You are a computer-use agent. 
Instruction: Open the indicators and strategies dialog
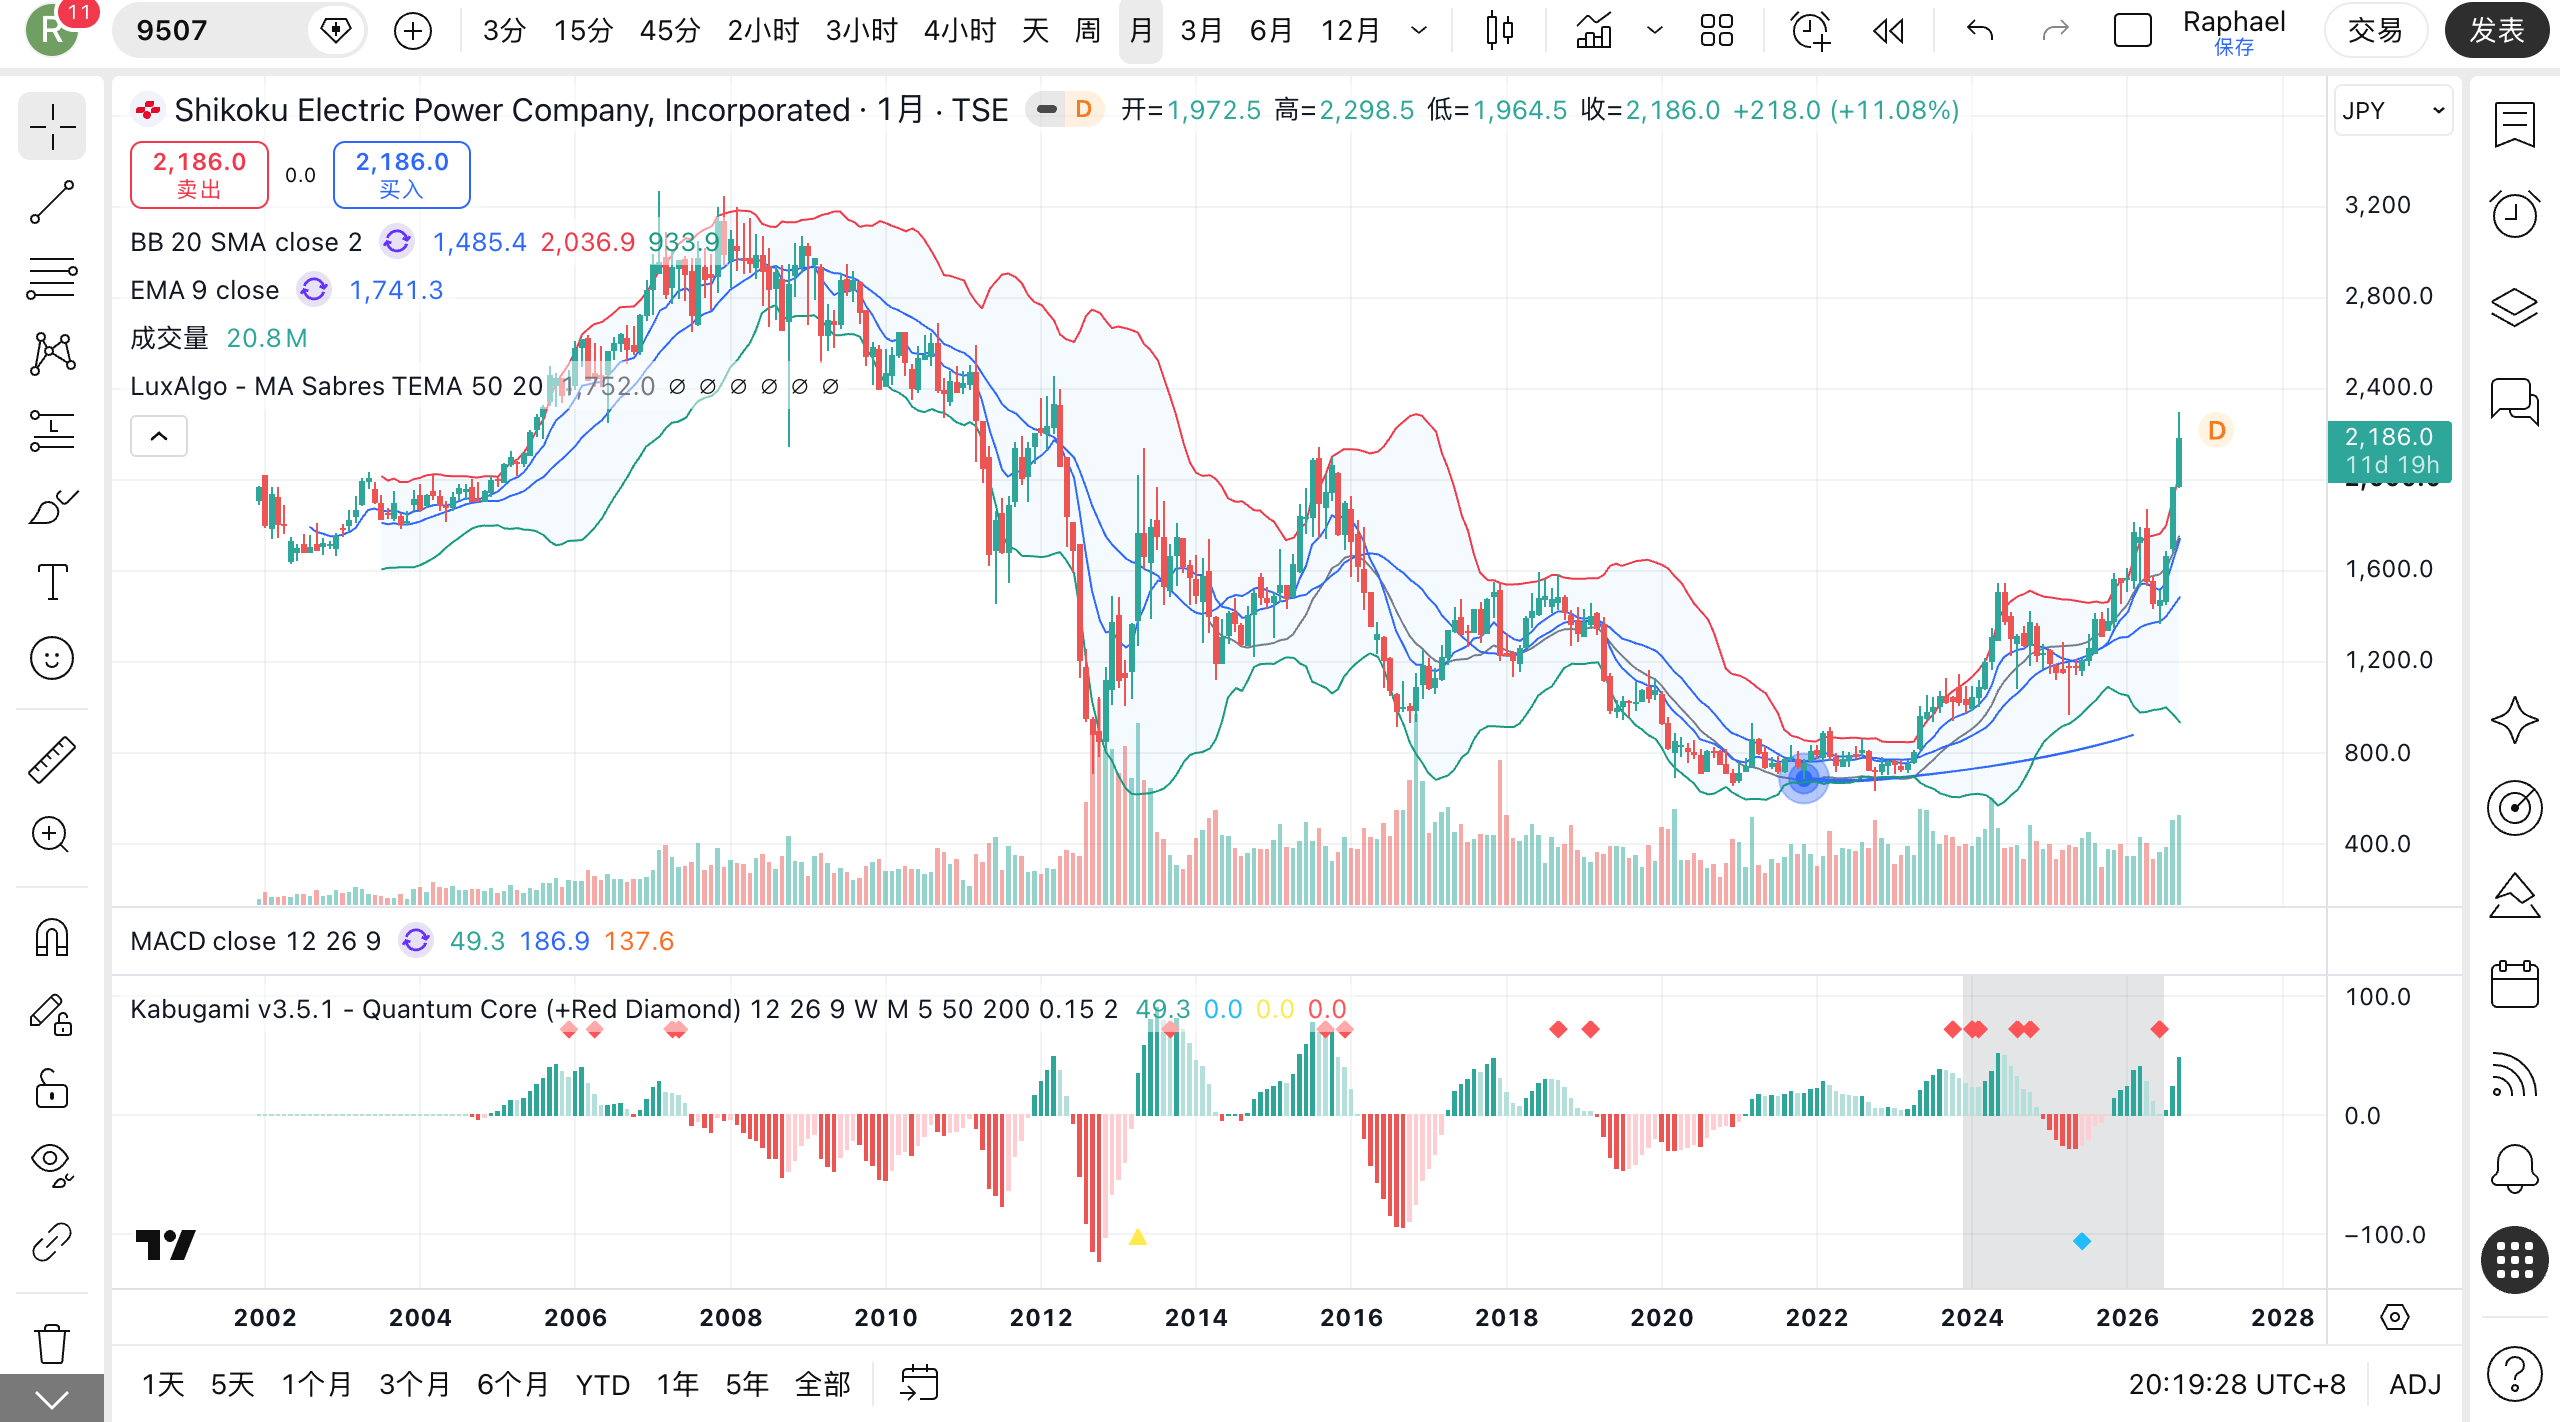click(x=1594, y=31)
